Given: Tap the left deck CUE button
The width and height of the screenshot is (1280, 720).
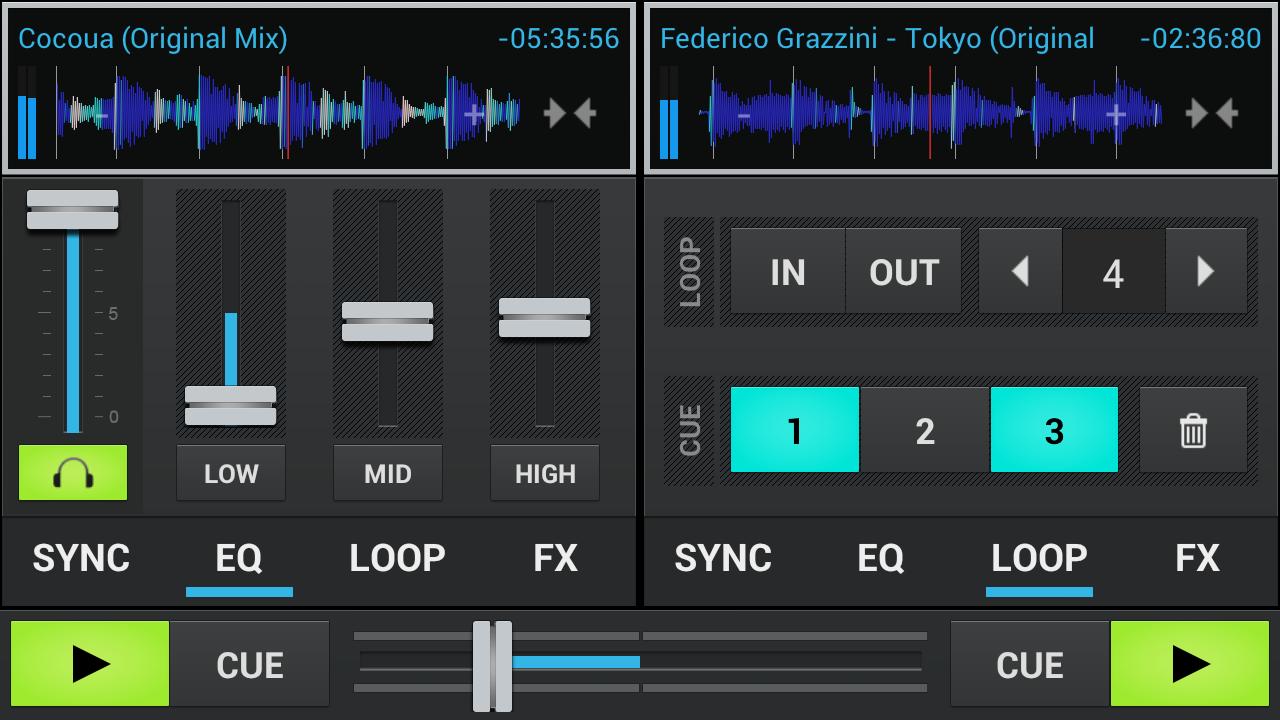Looking at the screenshot, I should pyautogui.click(x=249, y=664).
